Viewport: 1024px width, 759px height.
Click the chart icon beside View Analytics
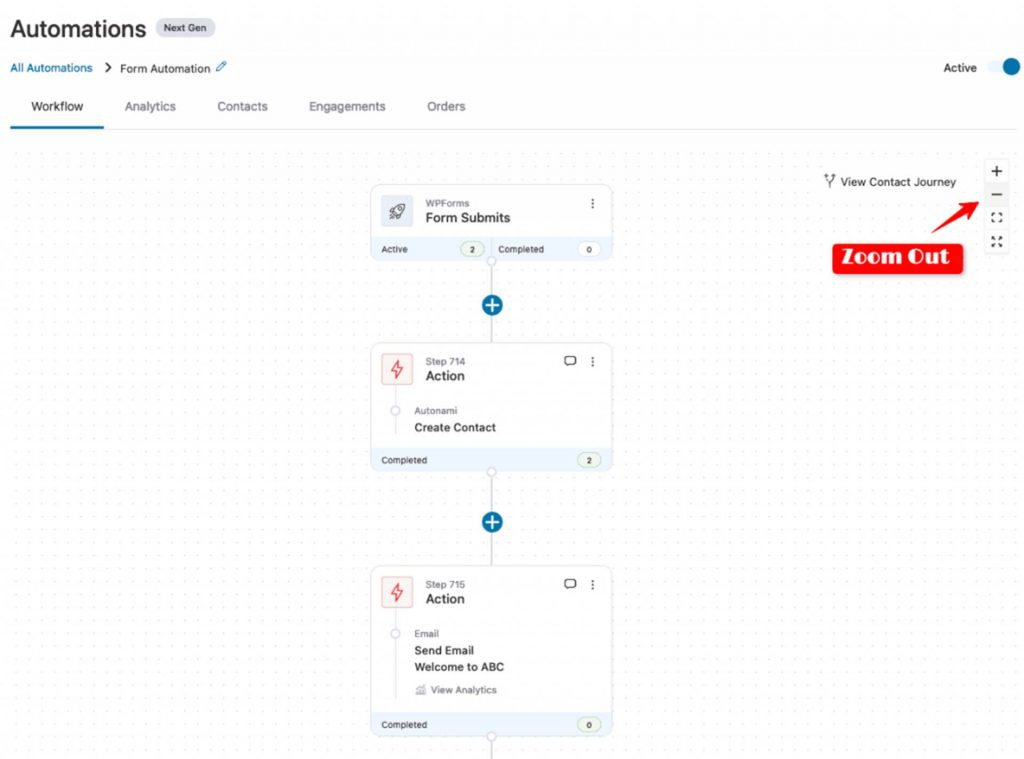(421, 690)
